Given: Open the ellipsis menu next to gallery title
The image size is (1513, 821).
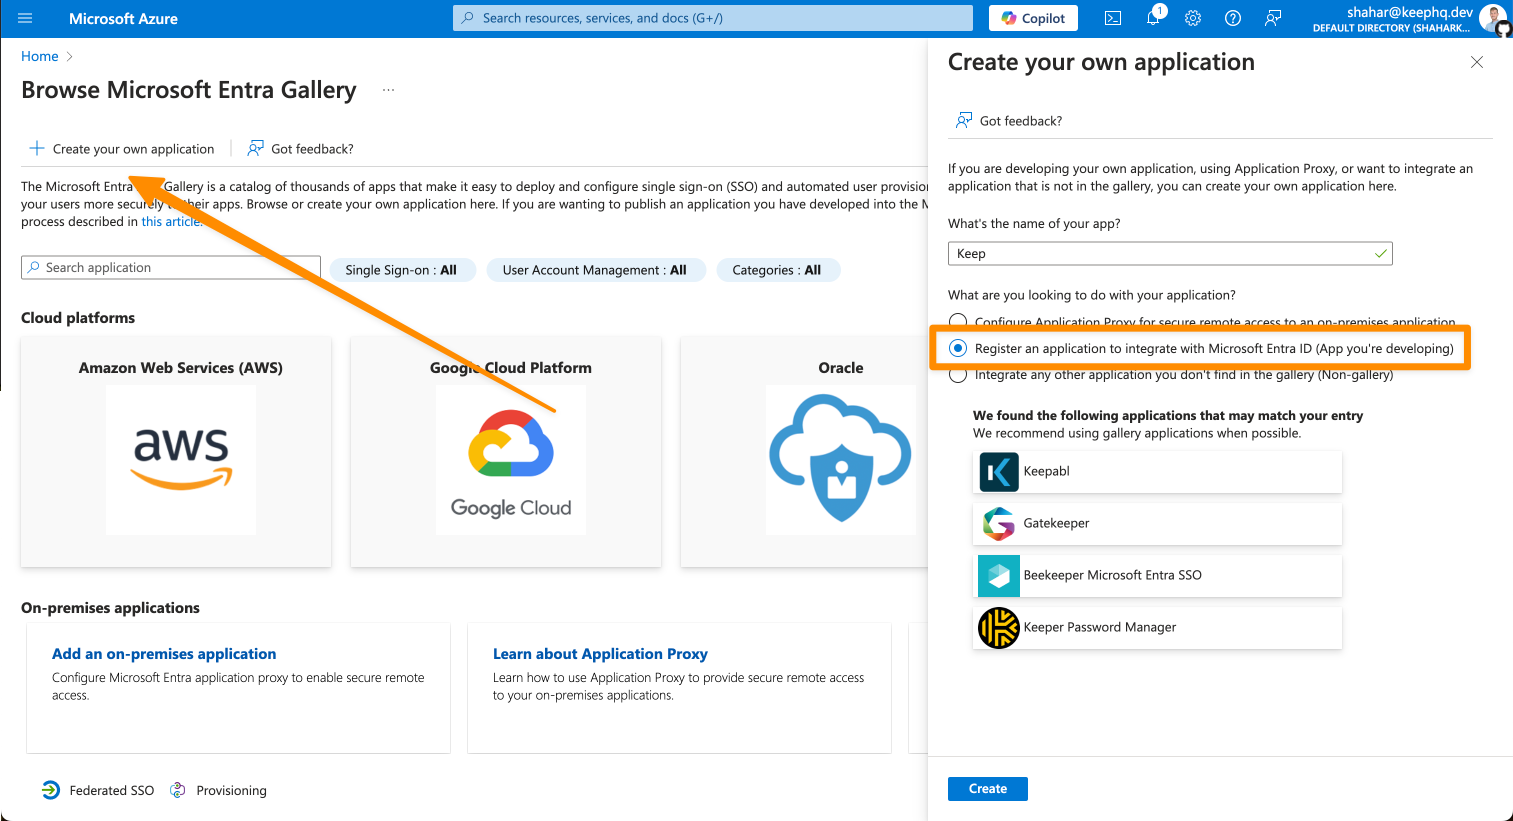Looking at the screenshot, I should (x=388, y=90).
